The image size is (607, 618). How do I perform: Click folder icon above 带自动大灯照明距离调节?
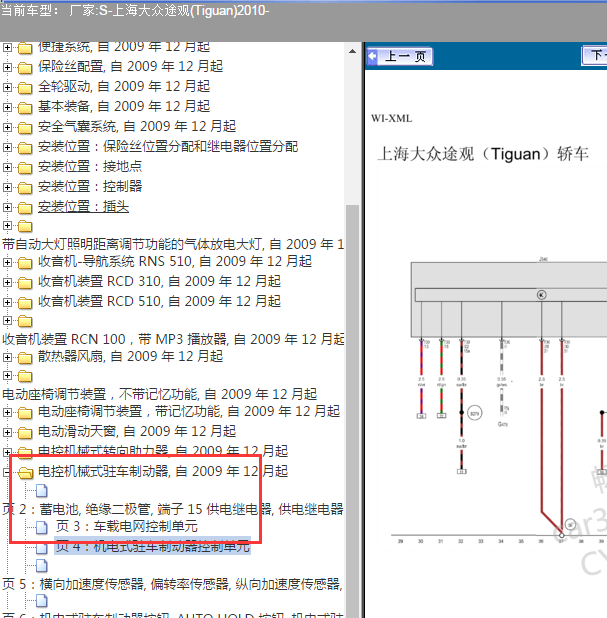[x=25, y=226]
